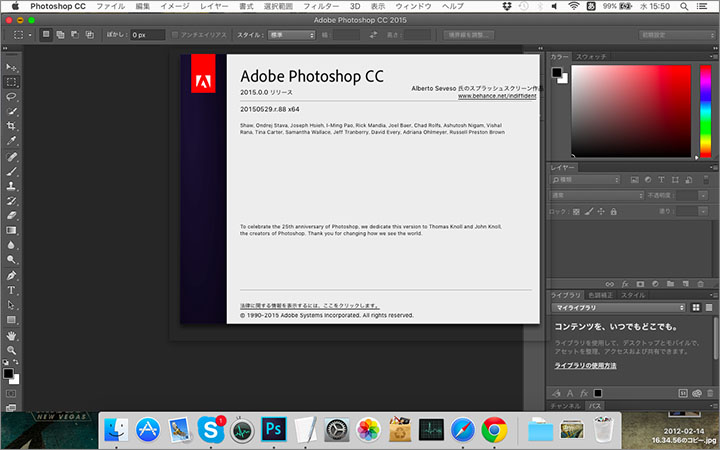The height and width of the screenshot is (450, 720).
Task: Click the Layers panel trash icon
Action: tap(701, 284)
